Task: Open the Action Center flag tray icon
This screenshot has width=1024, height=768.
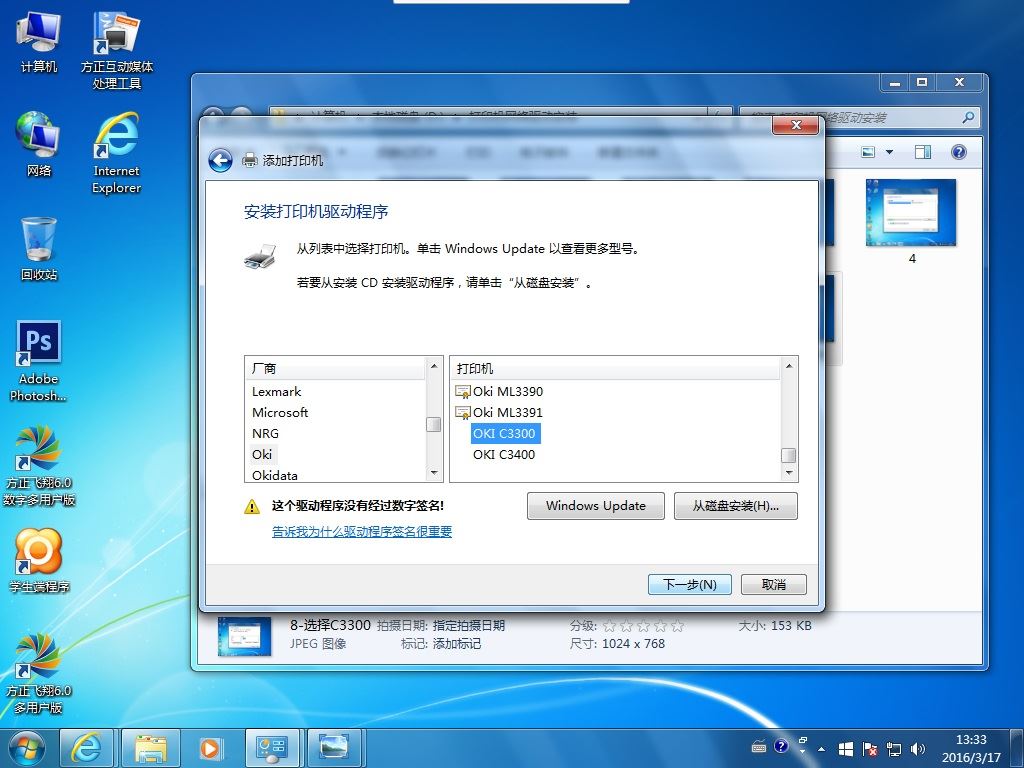Action: [x=870, y=748]
